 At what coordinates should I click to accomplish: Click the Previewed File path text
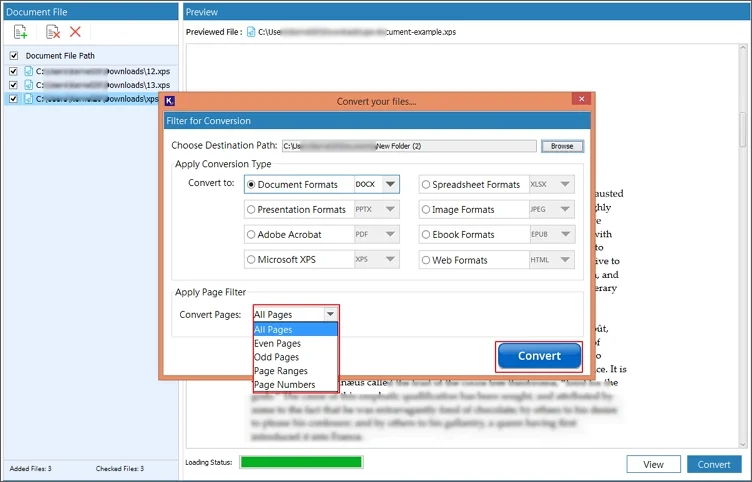(357, 32)
